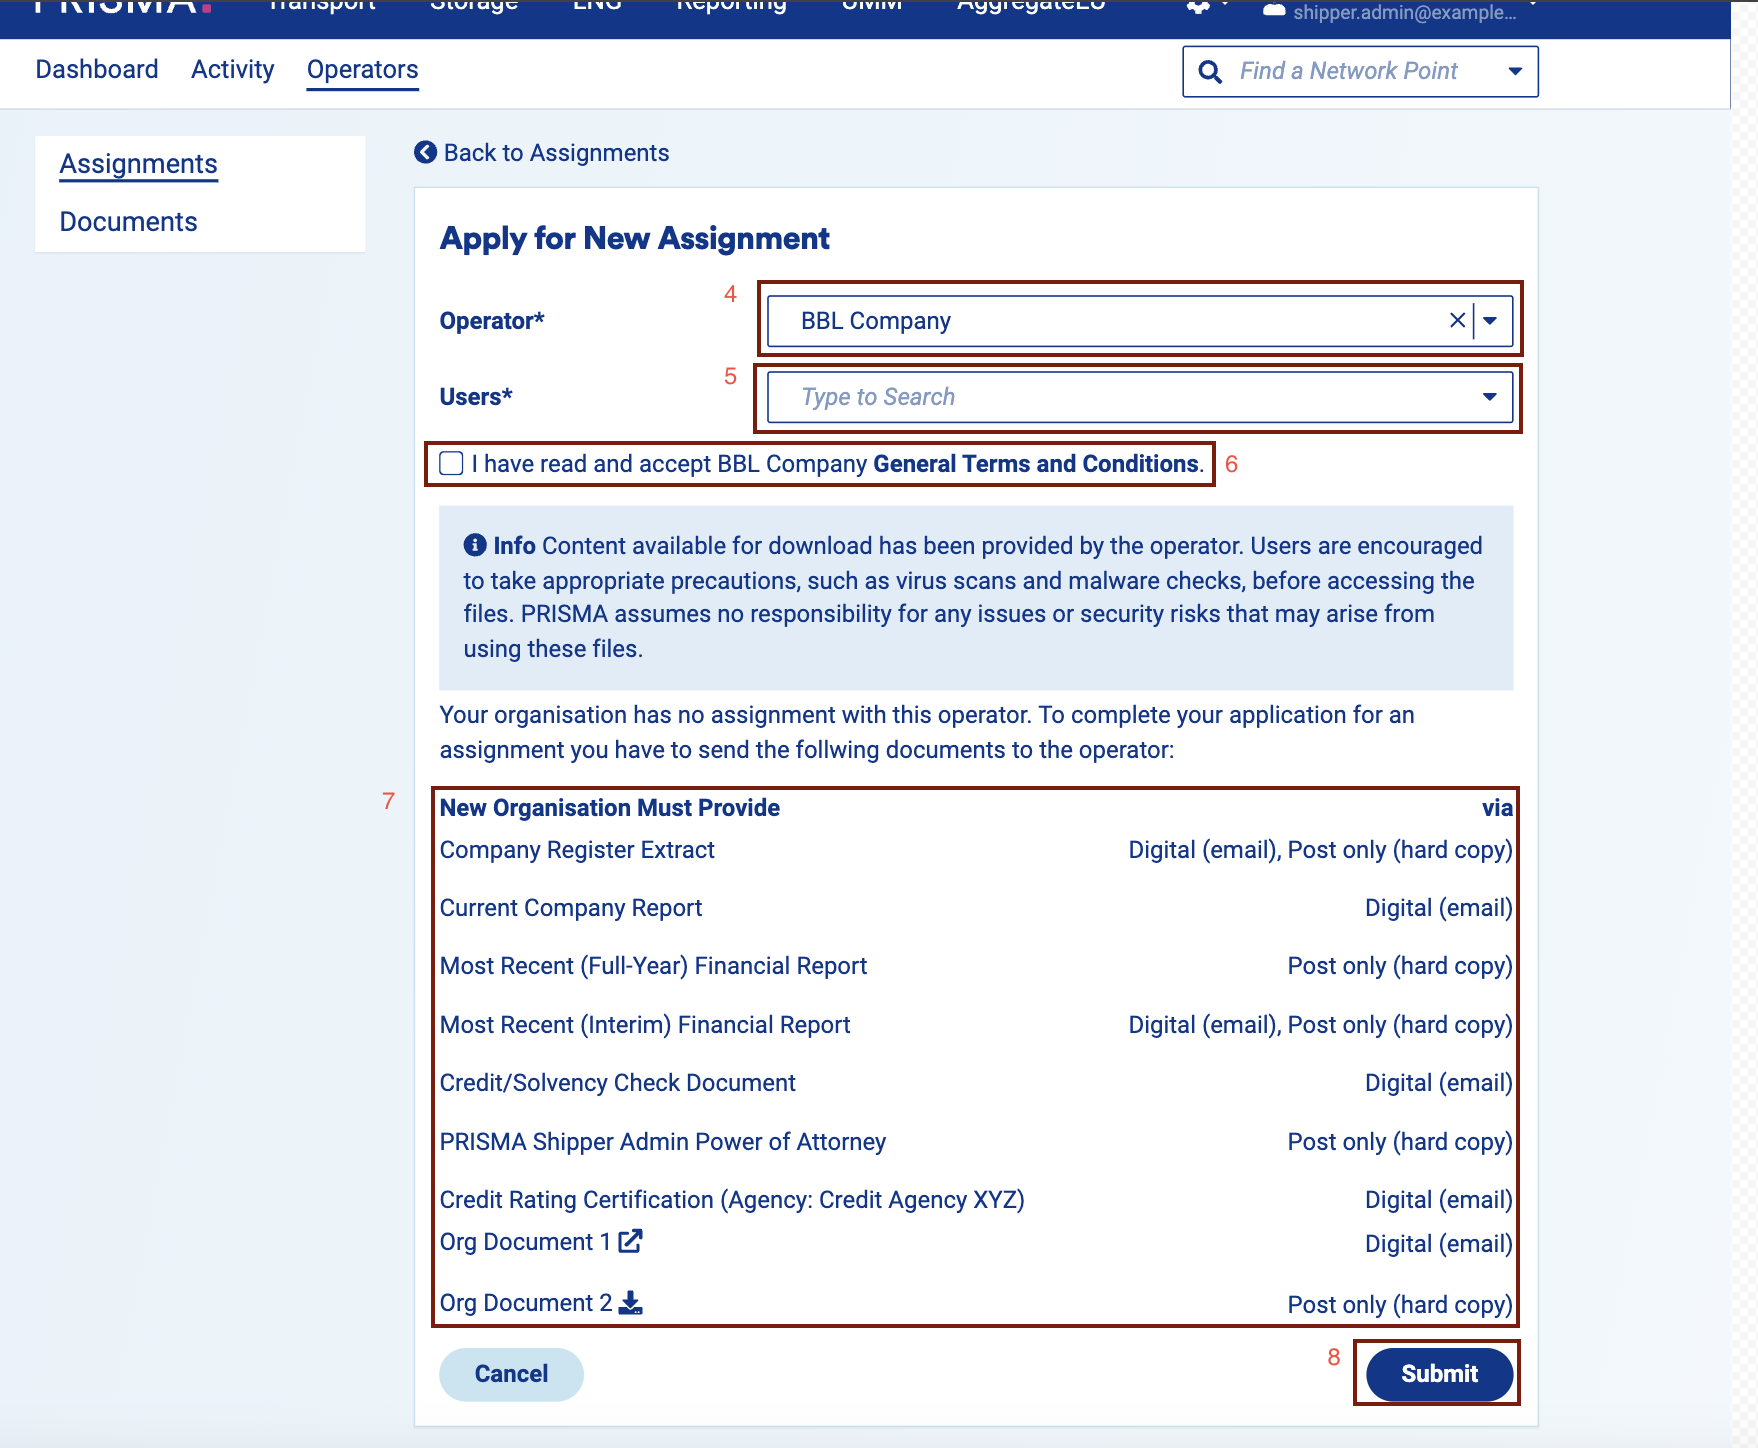The height and width of the screenshot is (1448, 1758).
Task: Download Org Document 2 via download icon
Action: click(630, 1302)
